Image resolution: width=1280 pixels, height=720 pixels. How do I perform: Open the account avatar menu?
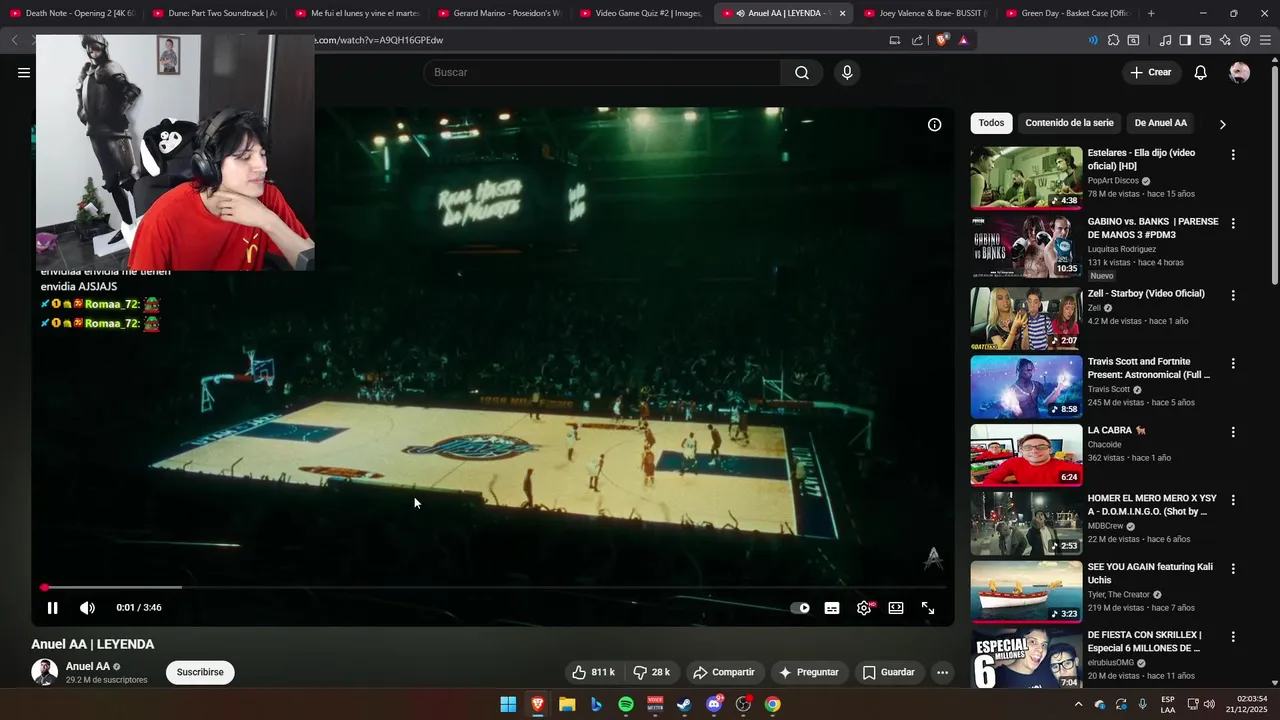[1239, 72]
